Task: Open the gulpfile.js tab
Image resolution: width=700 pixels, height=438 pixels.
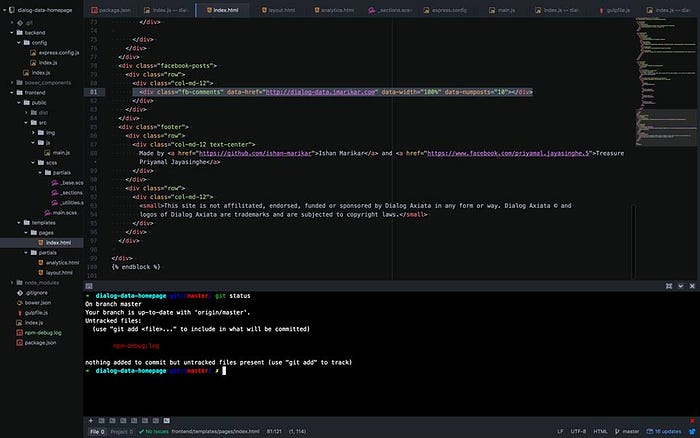Action: 615,10
